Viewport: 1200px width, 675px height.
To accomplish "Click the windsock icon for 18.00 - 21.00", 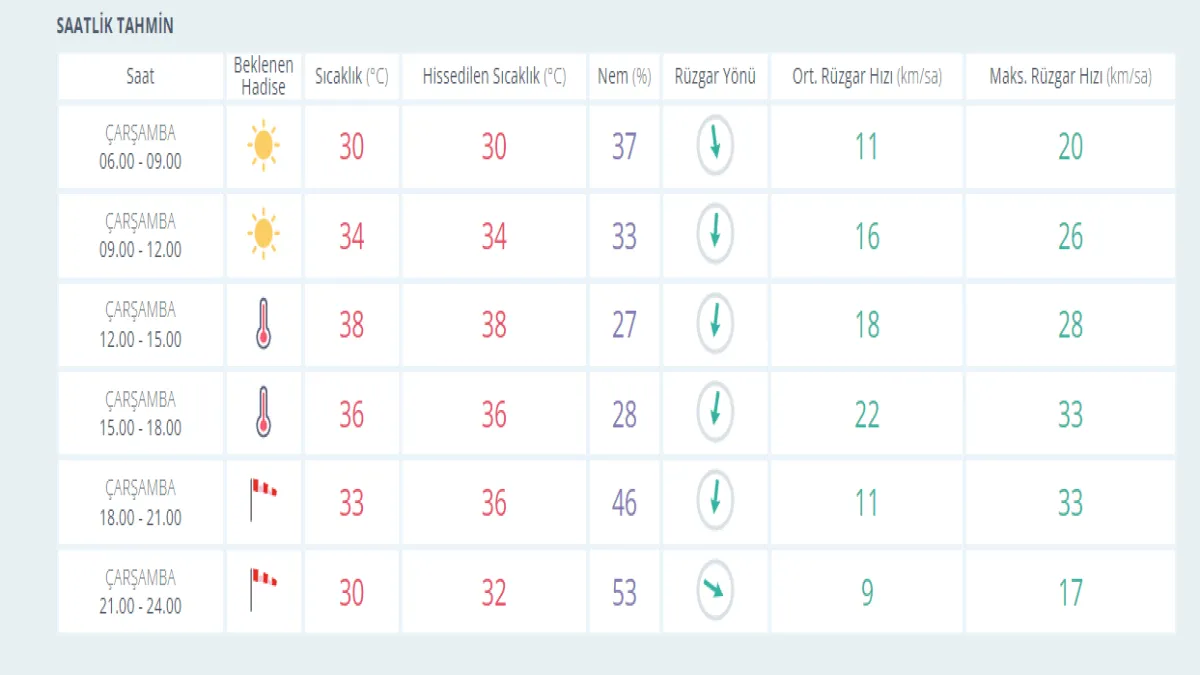I will [262, 500].
